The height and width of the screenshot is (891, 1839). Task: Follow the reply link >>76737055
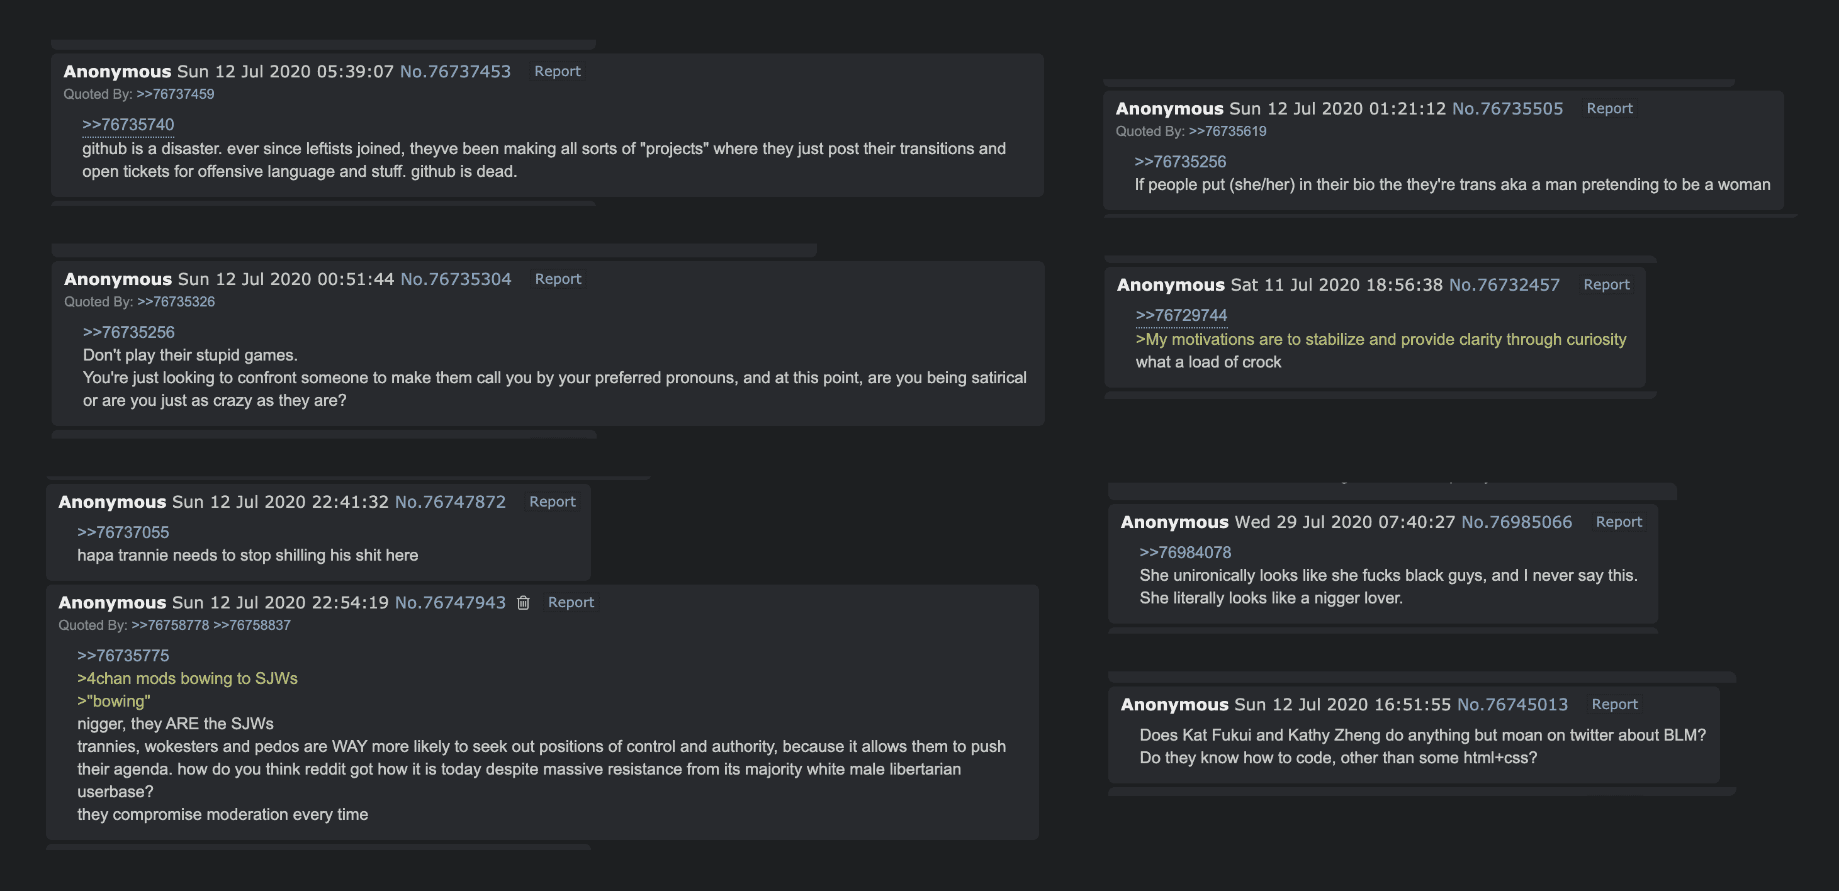click(x=123, y=533)
